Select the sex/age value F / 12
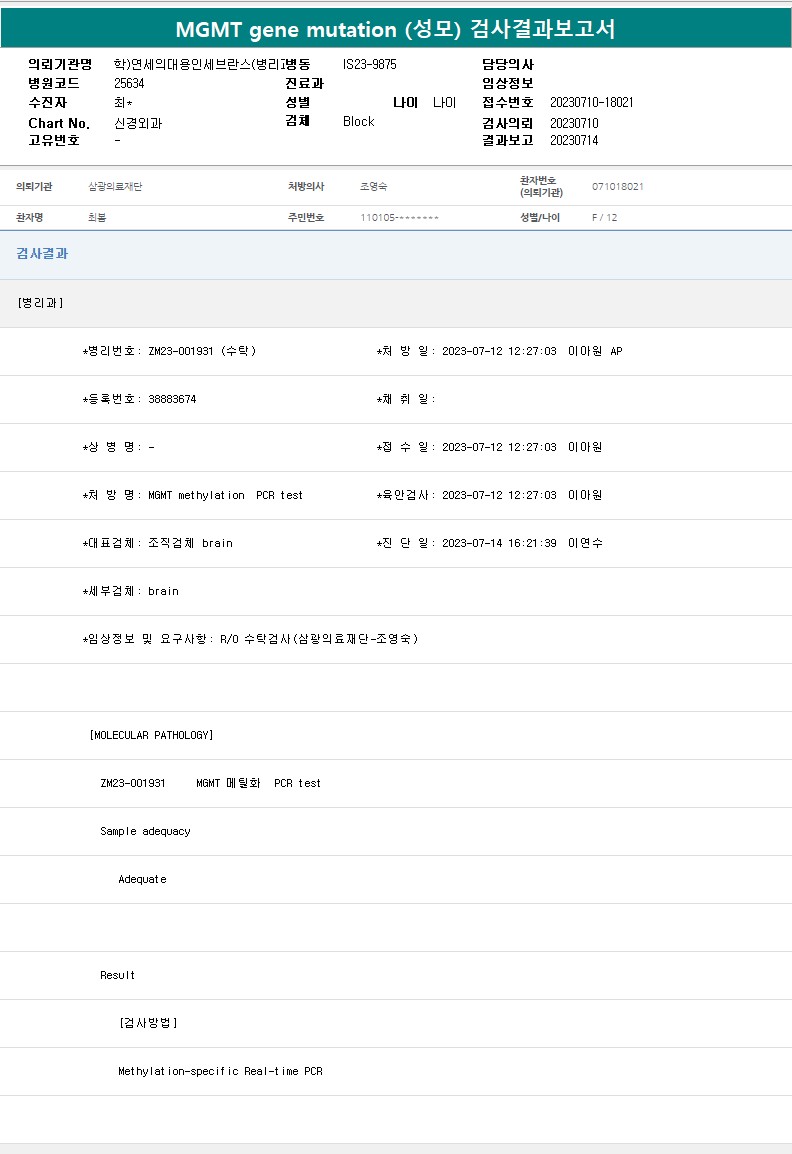The width and height of the screenshot is (792, 1154). (x=604, y=217)
